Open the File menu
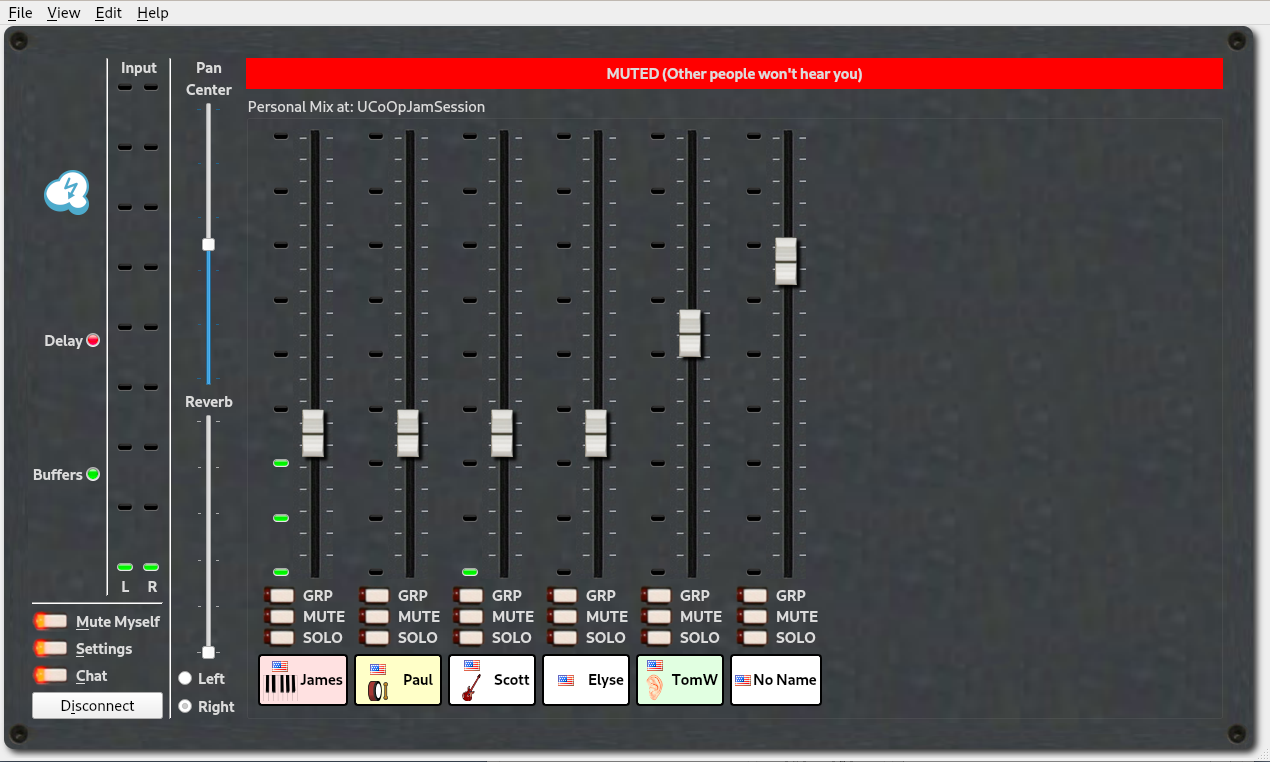Screen dimensions: 1270x762 (x=20, y=13)
